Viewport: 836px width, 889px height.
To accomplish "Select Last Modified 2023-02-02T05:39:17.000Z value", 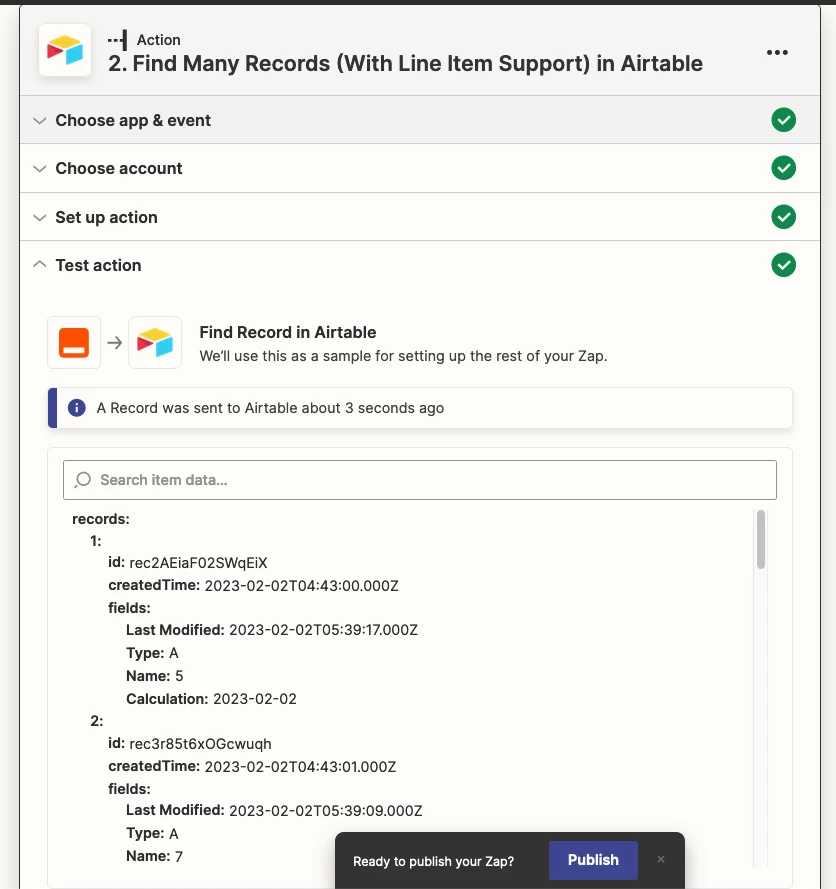I will pyautogui.click(x=323, y=630).
